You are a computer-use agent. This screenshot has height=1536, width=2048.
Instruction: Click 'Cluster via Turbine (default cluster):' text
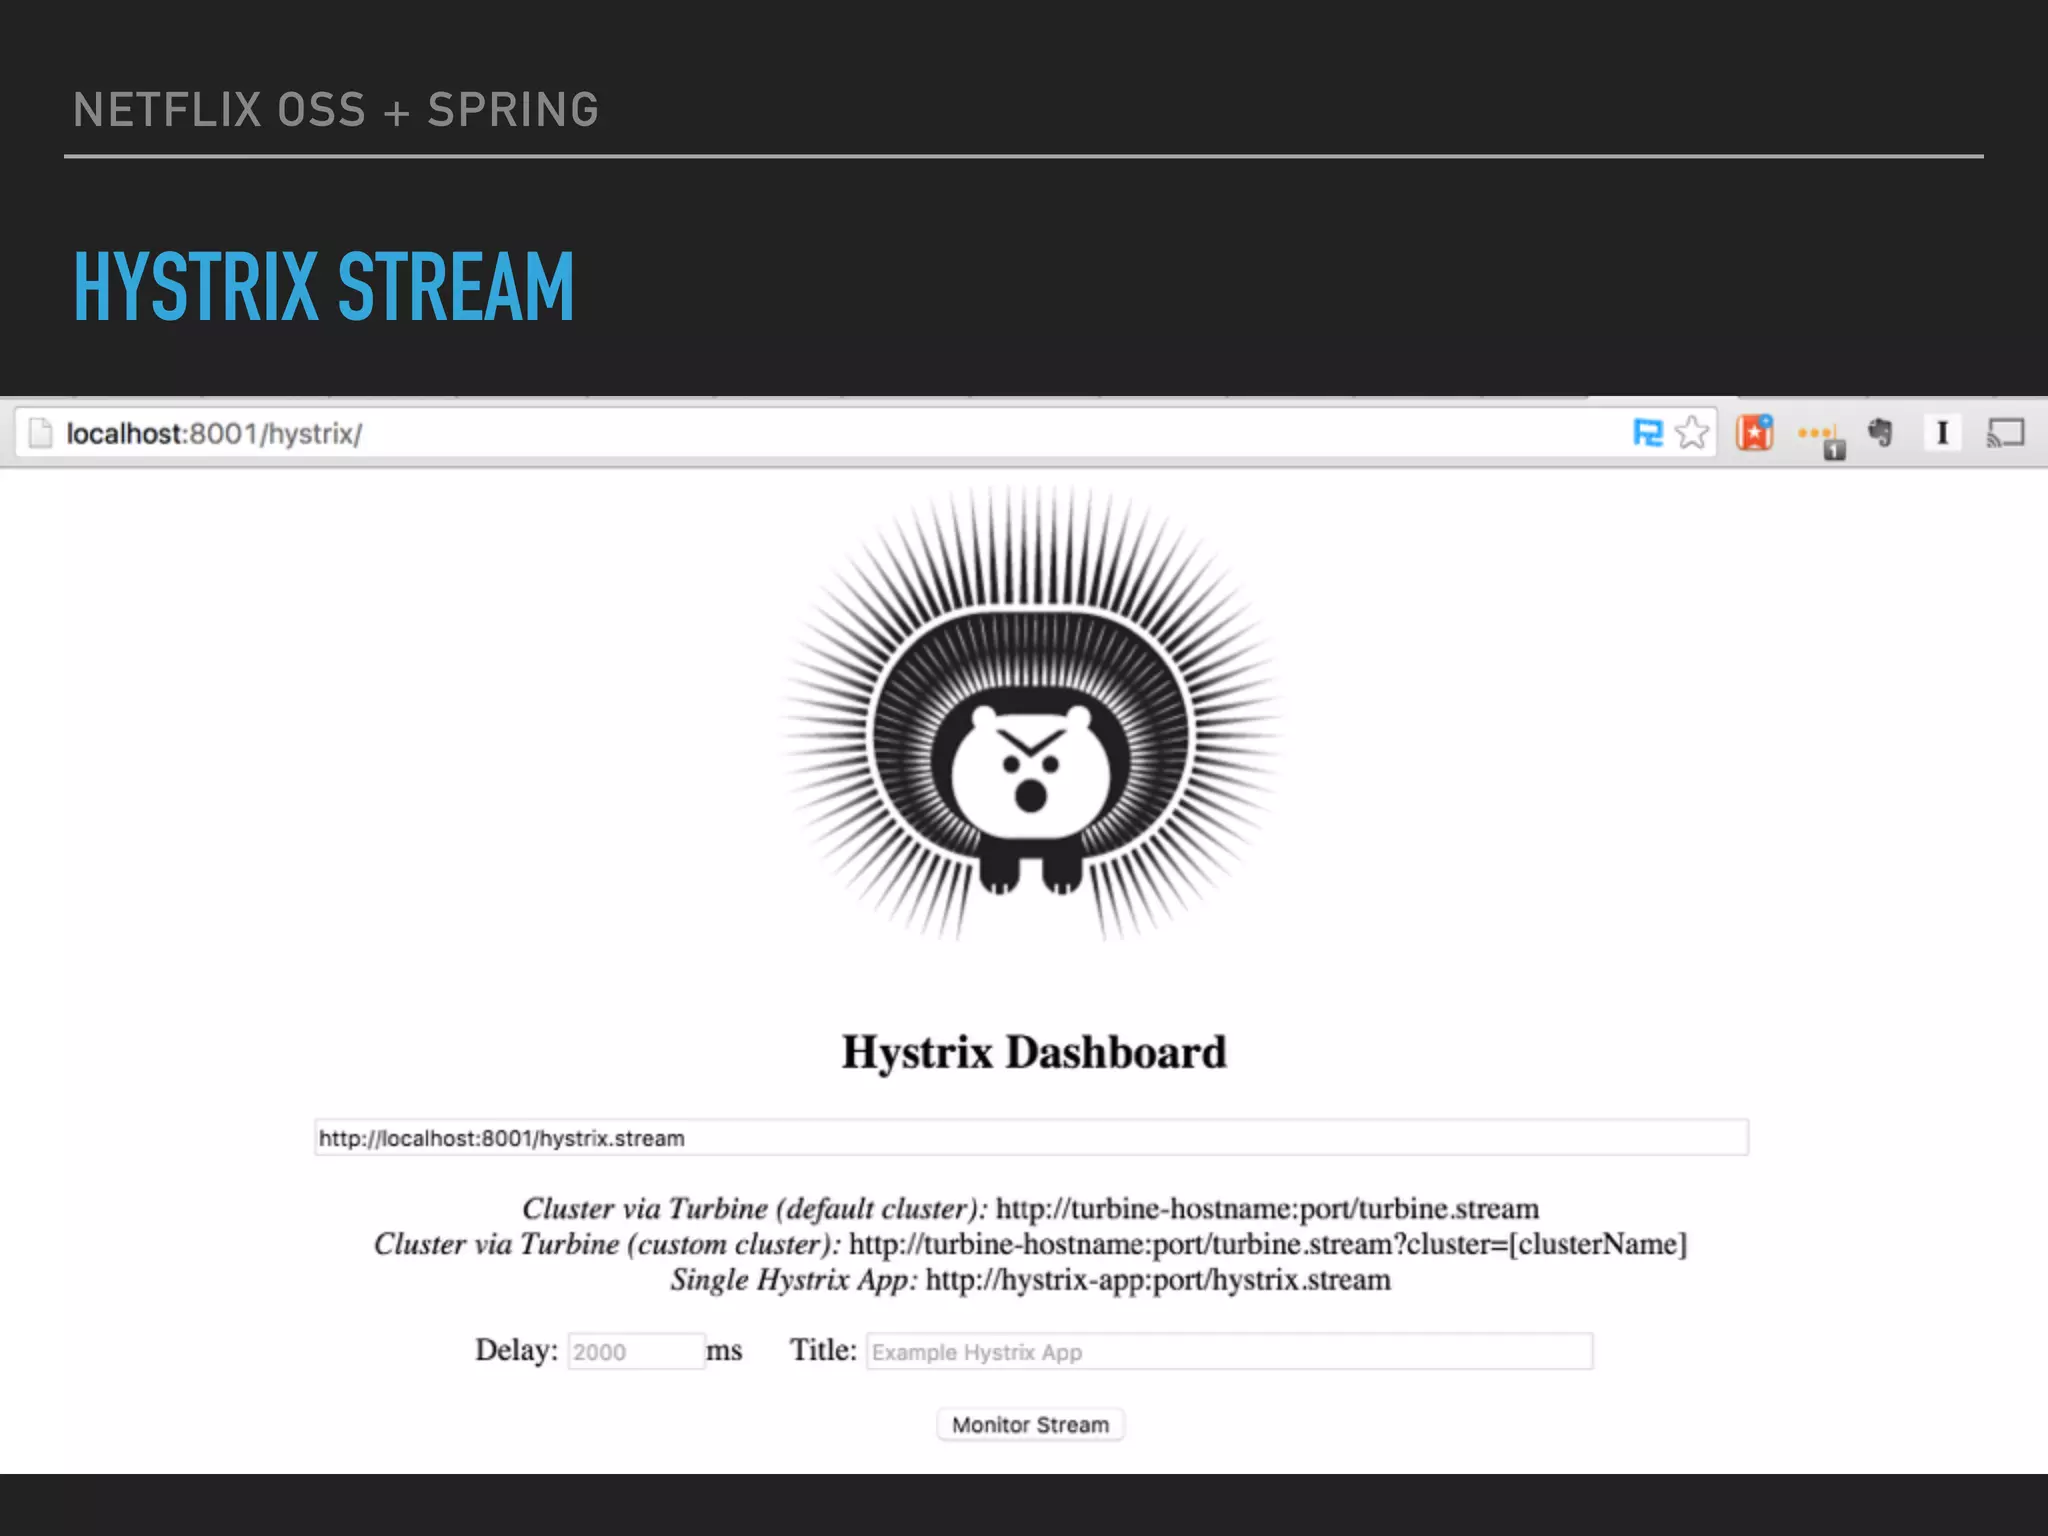point(755,1209)
